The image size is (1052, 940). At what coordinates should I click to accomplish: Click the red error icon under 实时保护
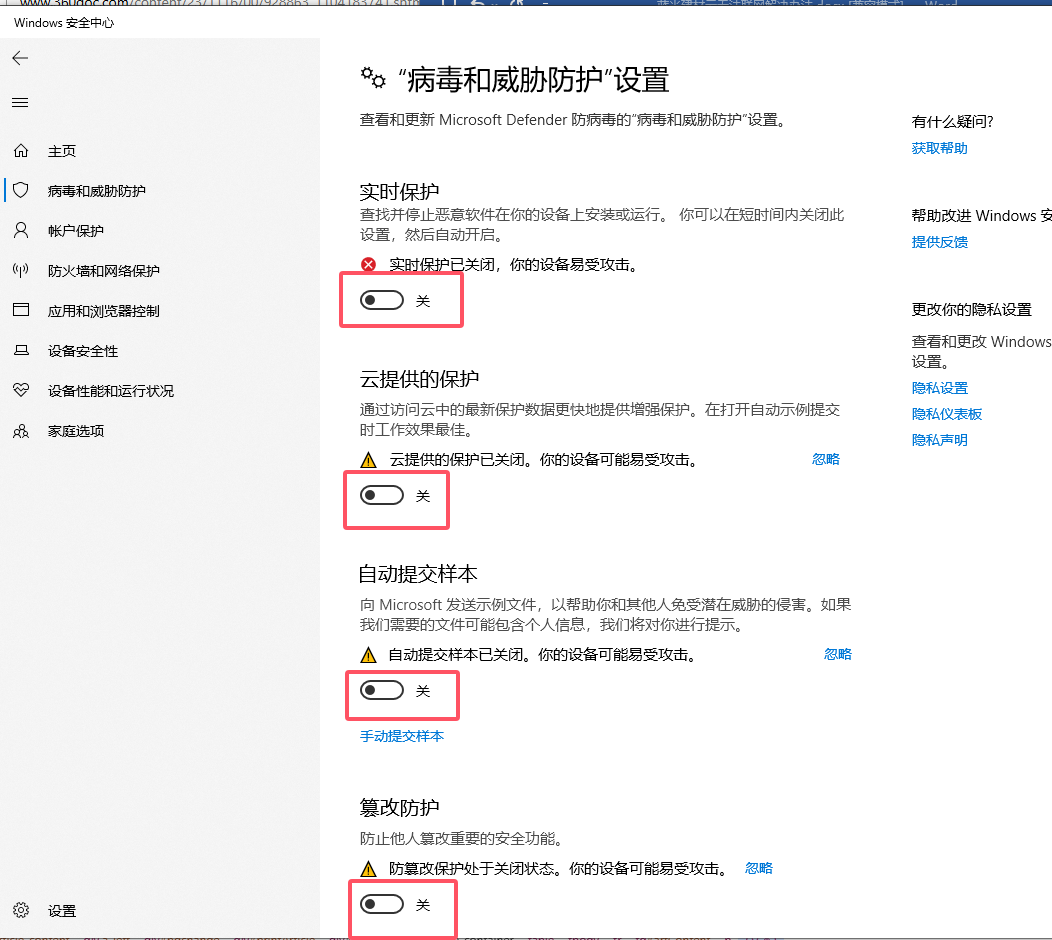[x=368, y=265]
